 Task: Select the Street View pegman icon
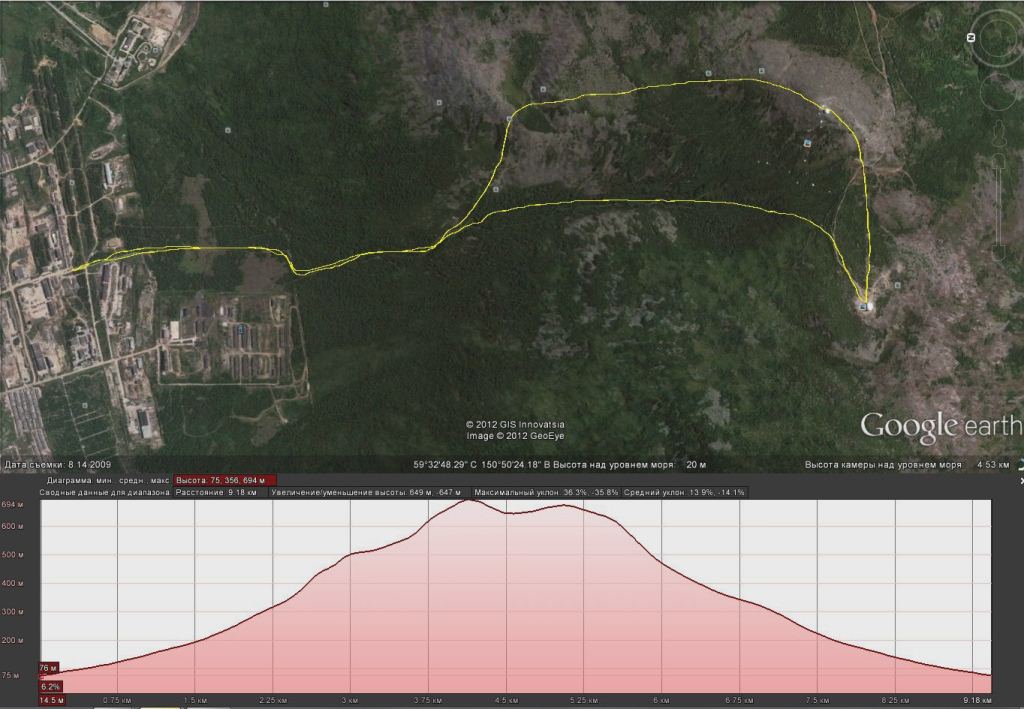click(1000, 134)
